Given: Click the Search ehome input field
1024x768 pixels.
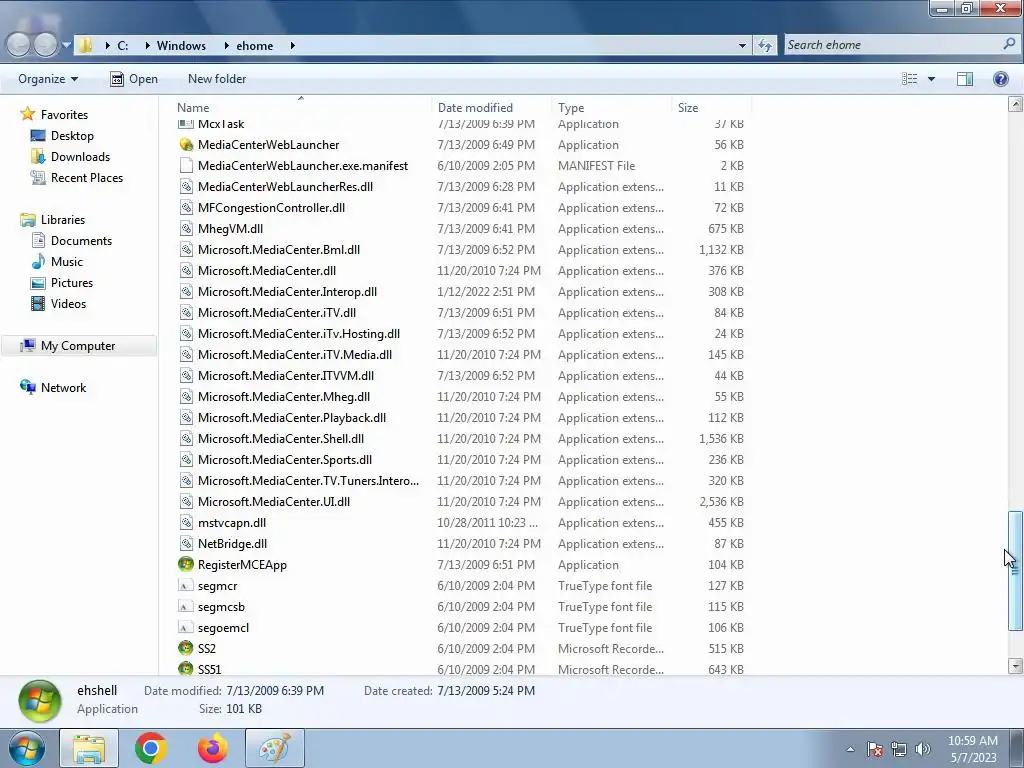Looking at the screenshot, I should click(893, 45).
